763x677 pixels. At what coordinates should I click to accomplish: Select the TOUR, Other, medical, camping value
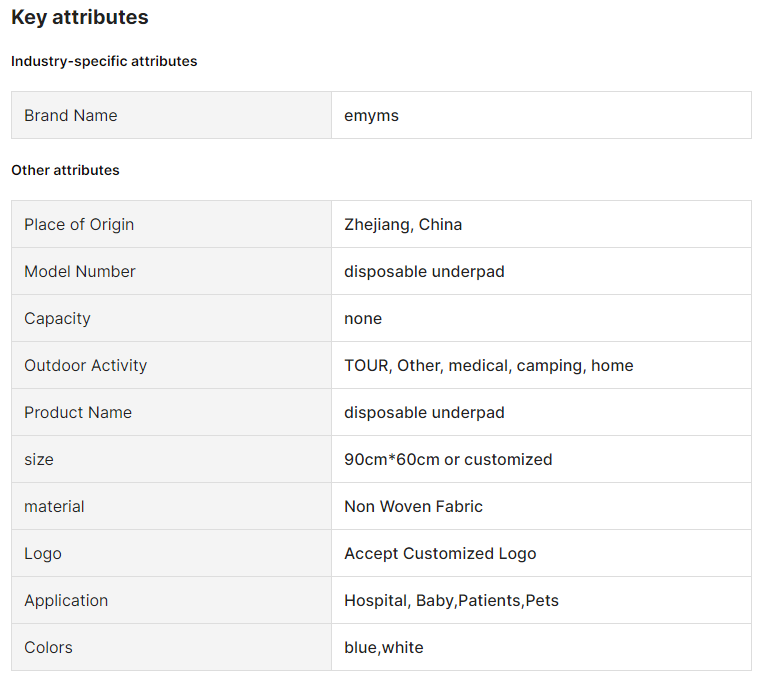[489, 366]
